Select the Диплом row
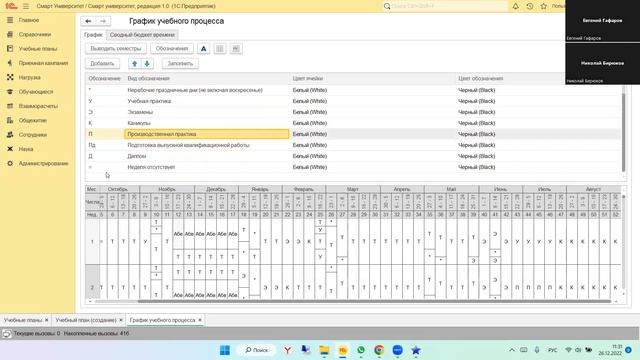Viewport: 640px width, 360px height. coord(353,156)
